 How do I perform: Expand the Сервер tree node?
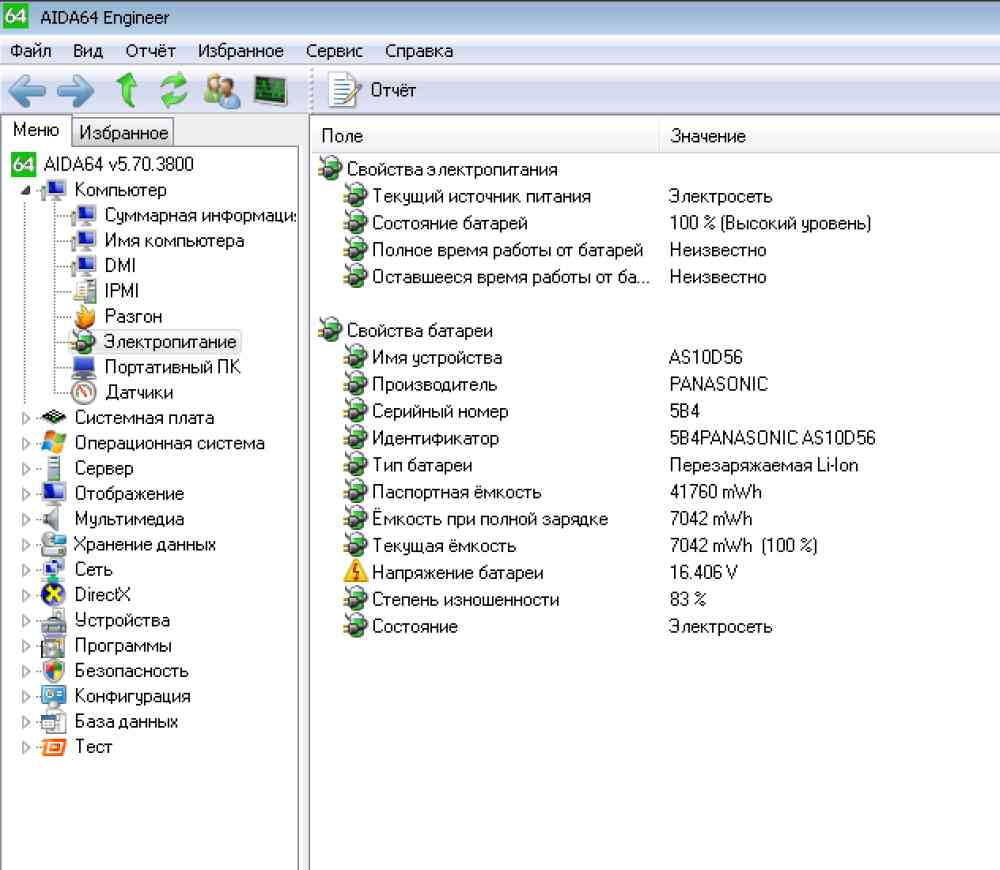point(26,469)
